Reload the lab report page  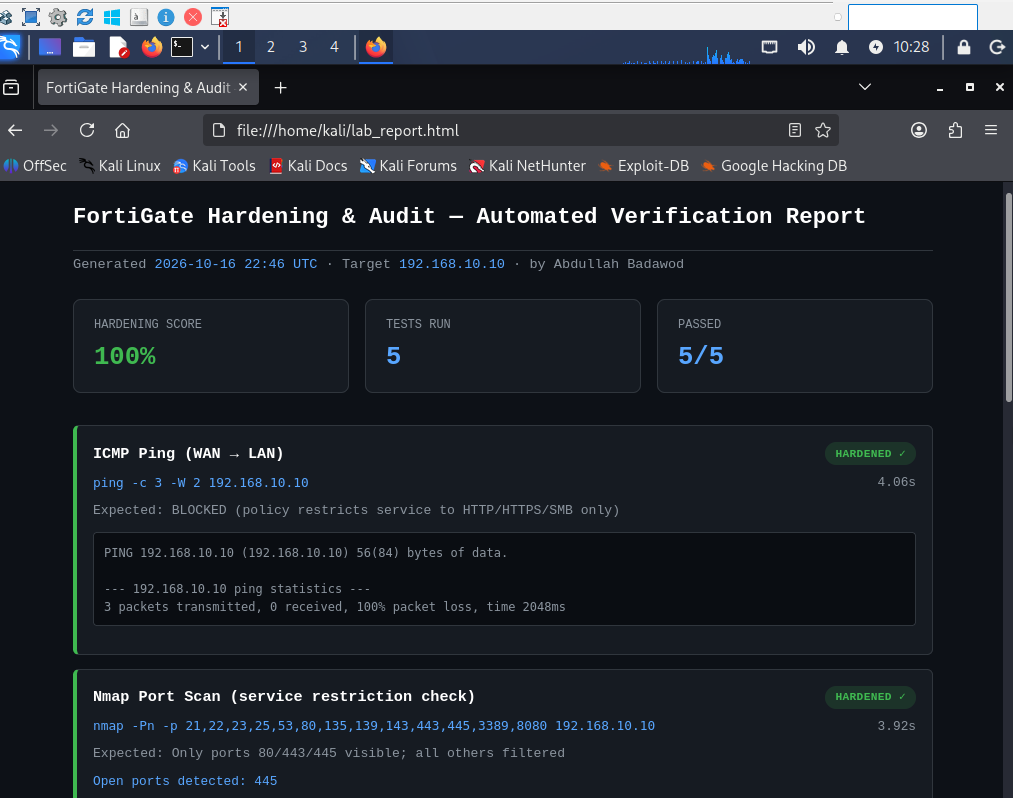click(x=87, y=131)
